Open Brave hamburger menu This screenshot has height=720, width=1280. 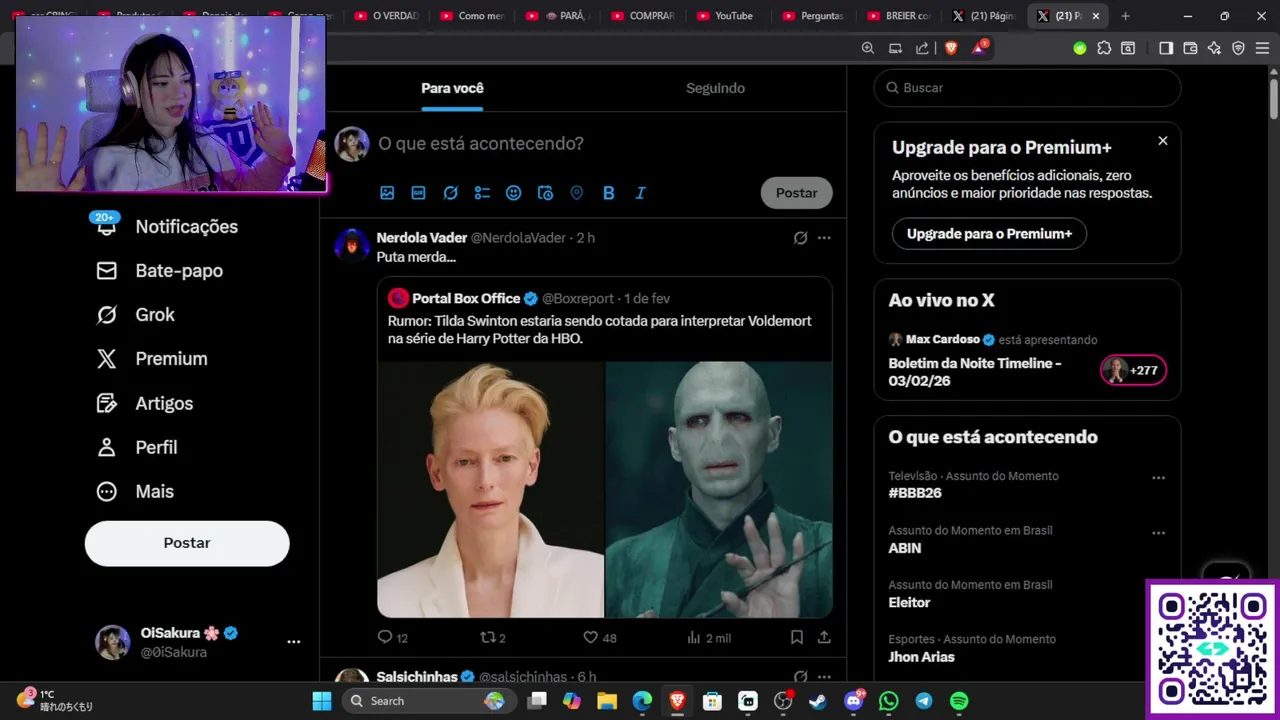click(x=1262, y=48)
